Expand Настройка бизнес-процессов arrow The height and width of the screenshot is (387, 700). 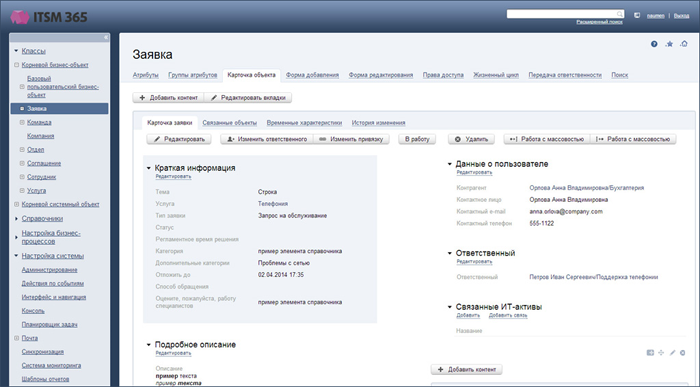click(17, 237)
